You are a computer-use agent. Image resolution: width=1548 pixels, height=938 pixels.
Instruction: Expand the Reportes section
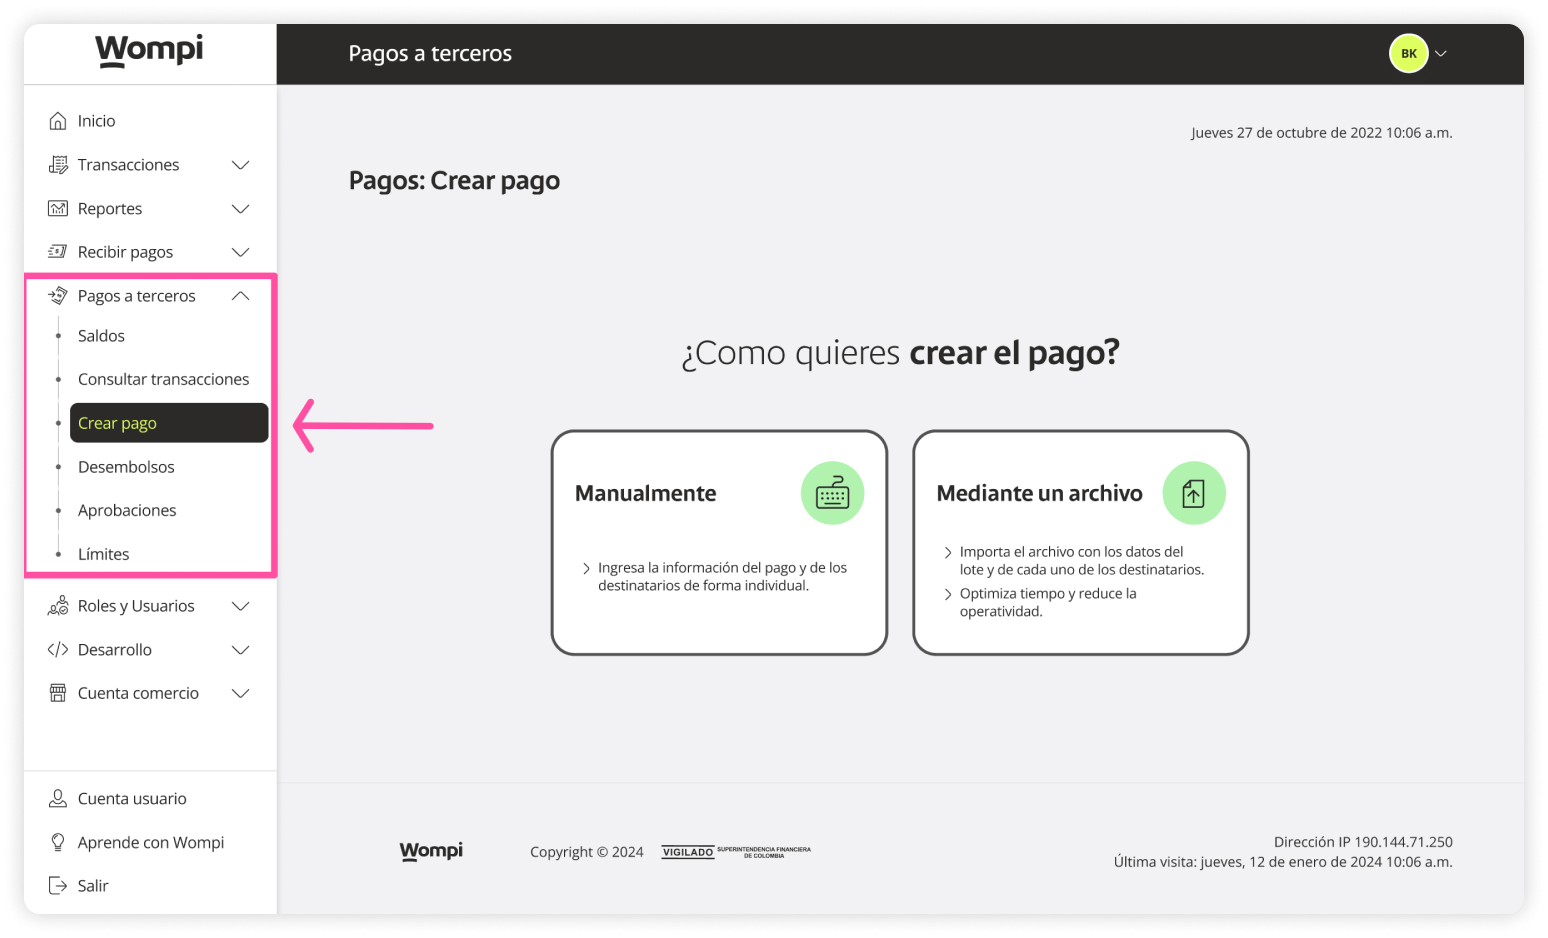click(240, 208)
